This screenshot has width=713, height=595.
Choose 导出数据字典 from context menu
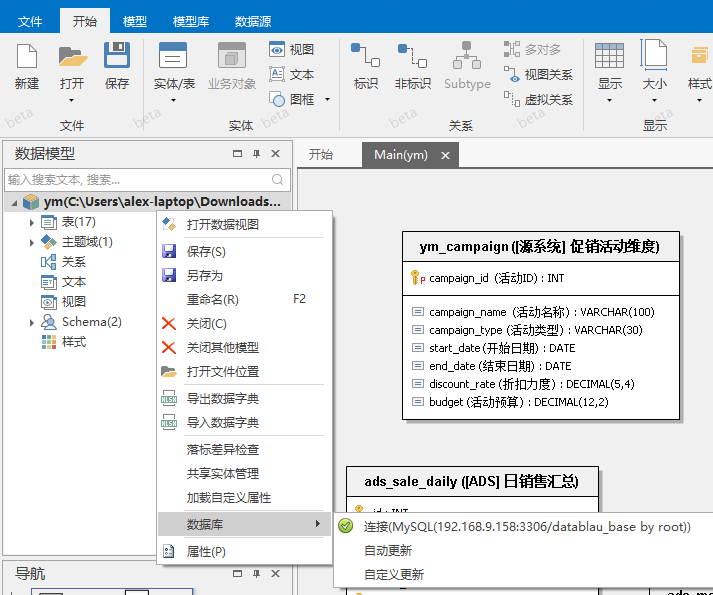tap(245, 399)
